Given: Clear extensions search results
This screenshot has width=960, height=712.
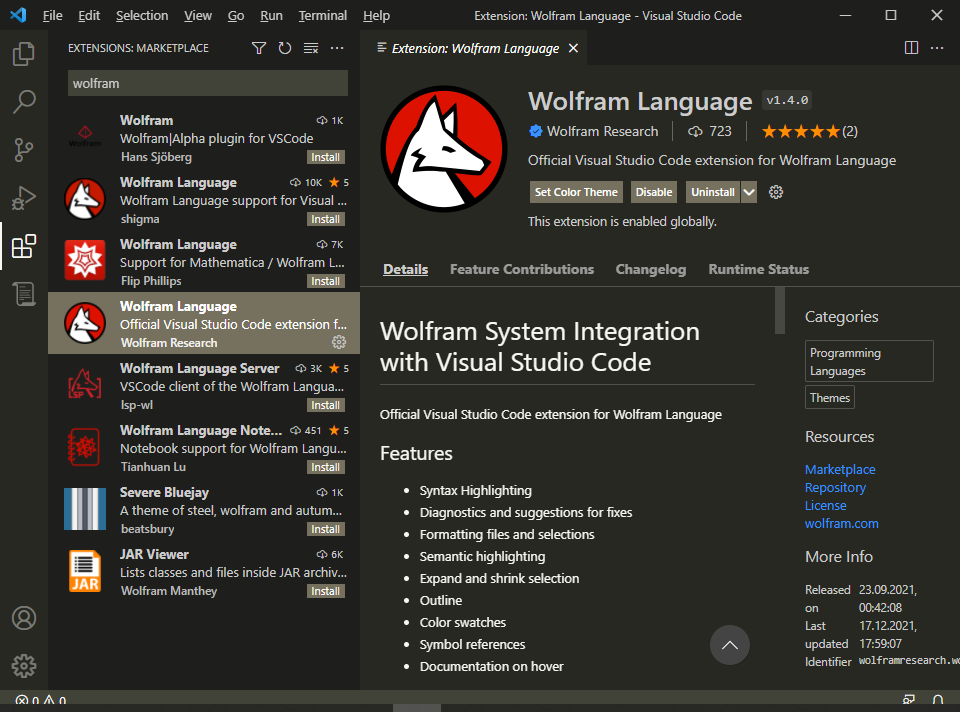Looking at the screenshot, I should pos(311,48).
